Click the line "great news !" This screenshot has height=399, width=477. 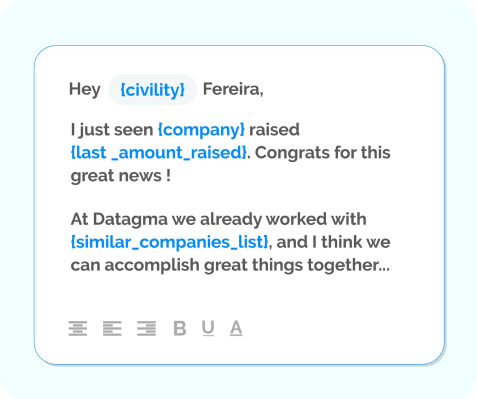coord(121,176)
